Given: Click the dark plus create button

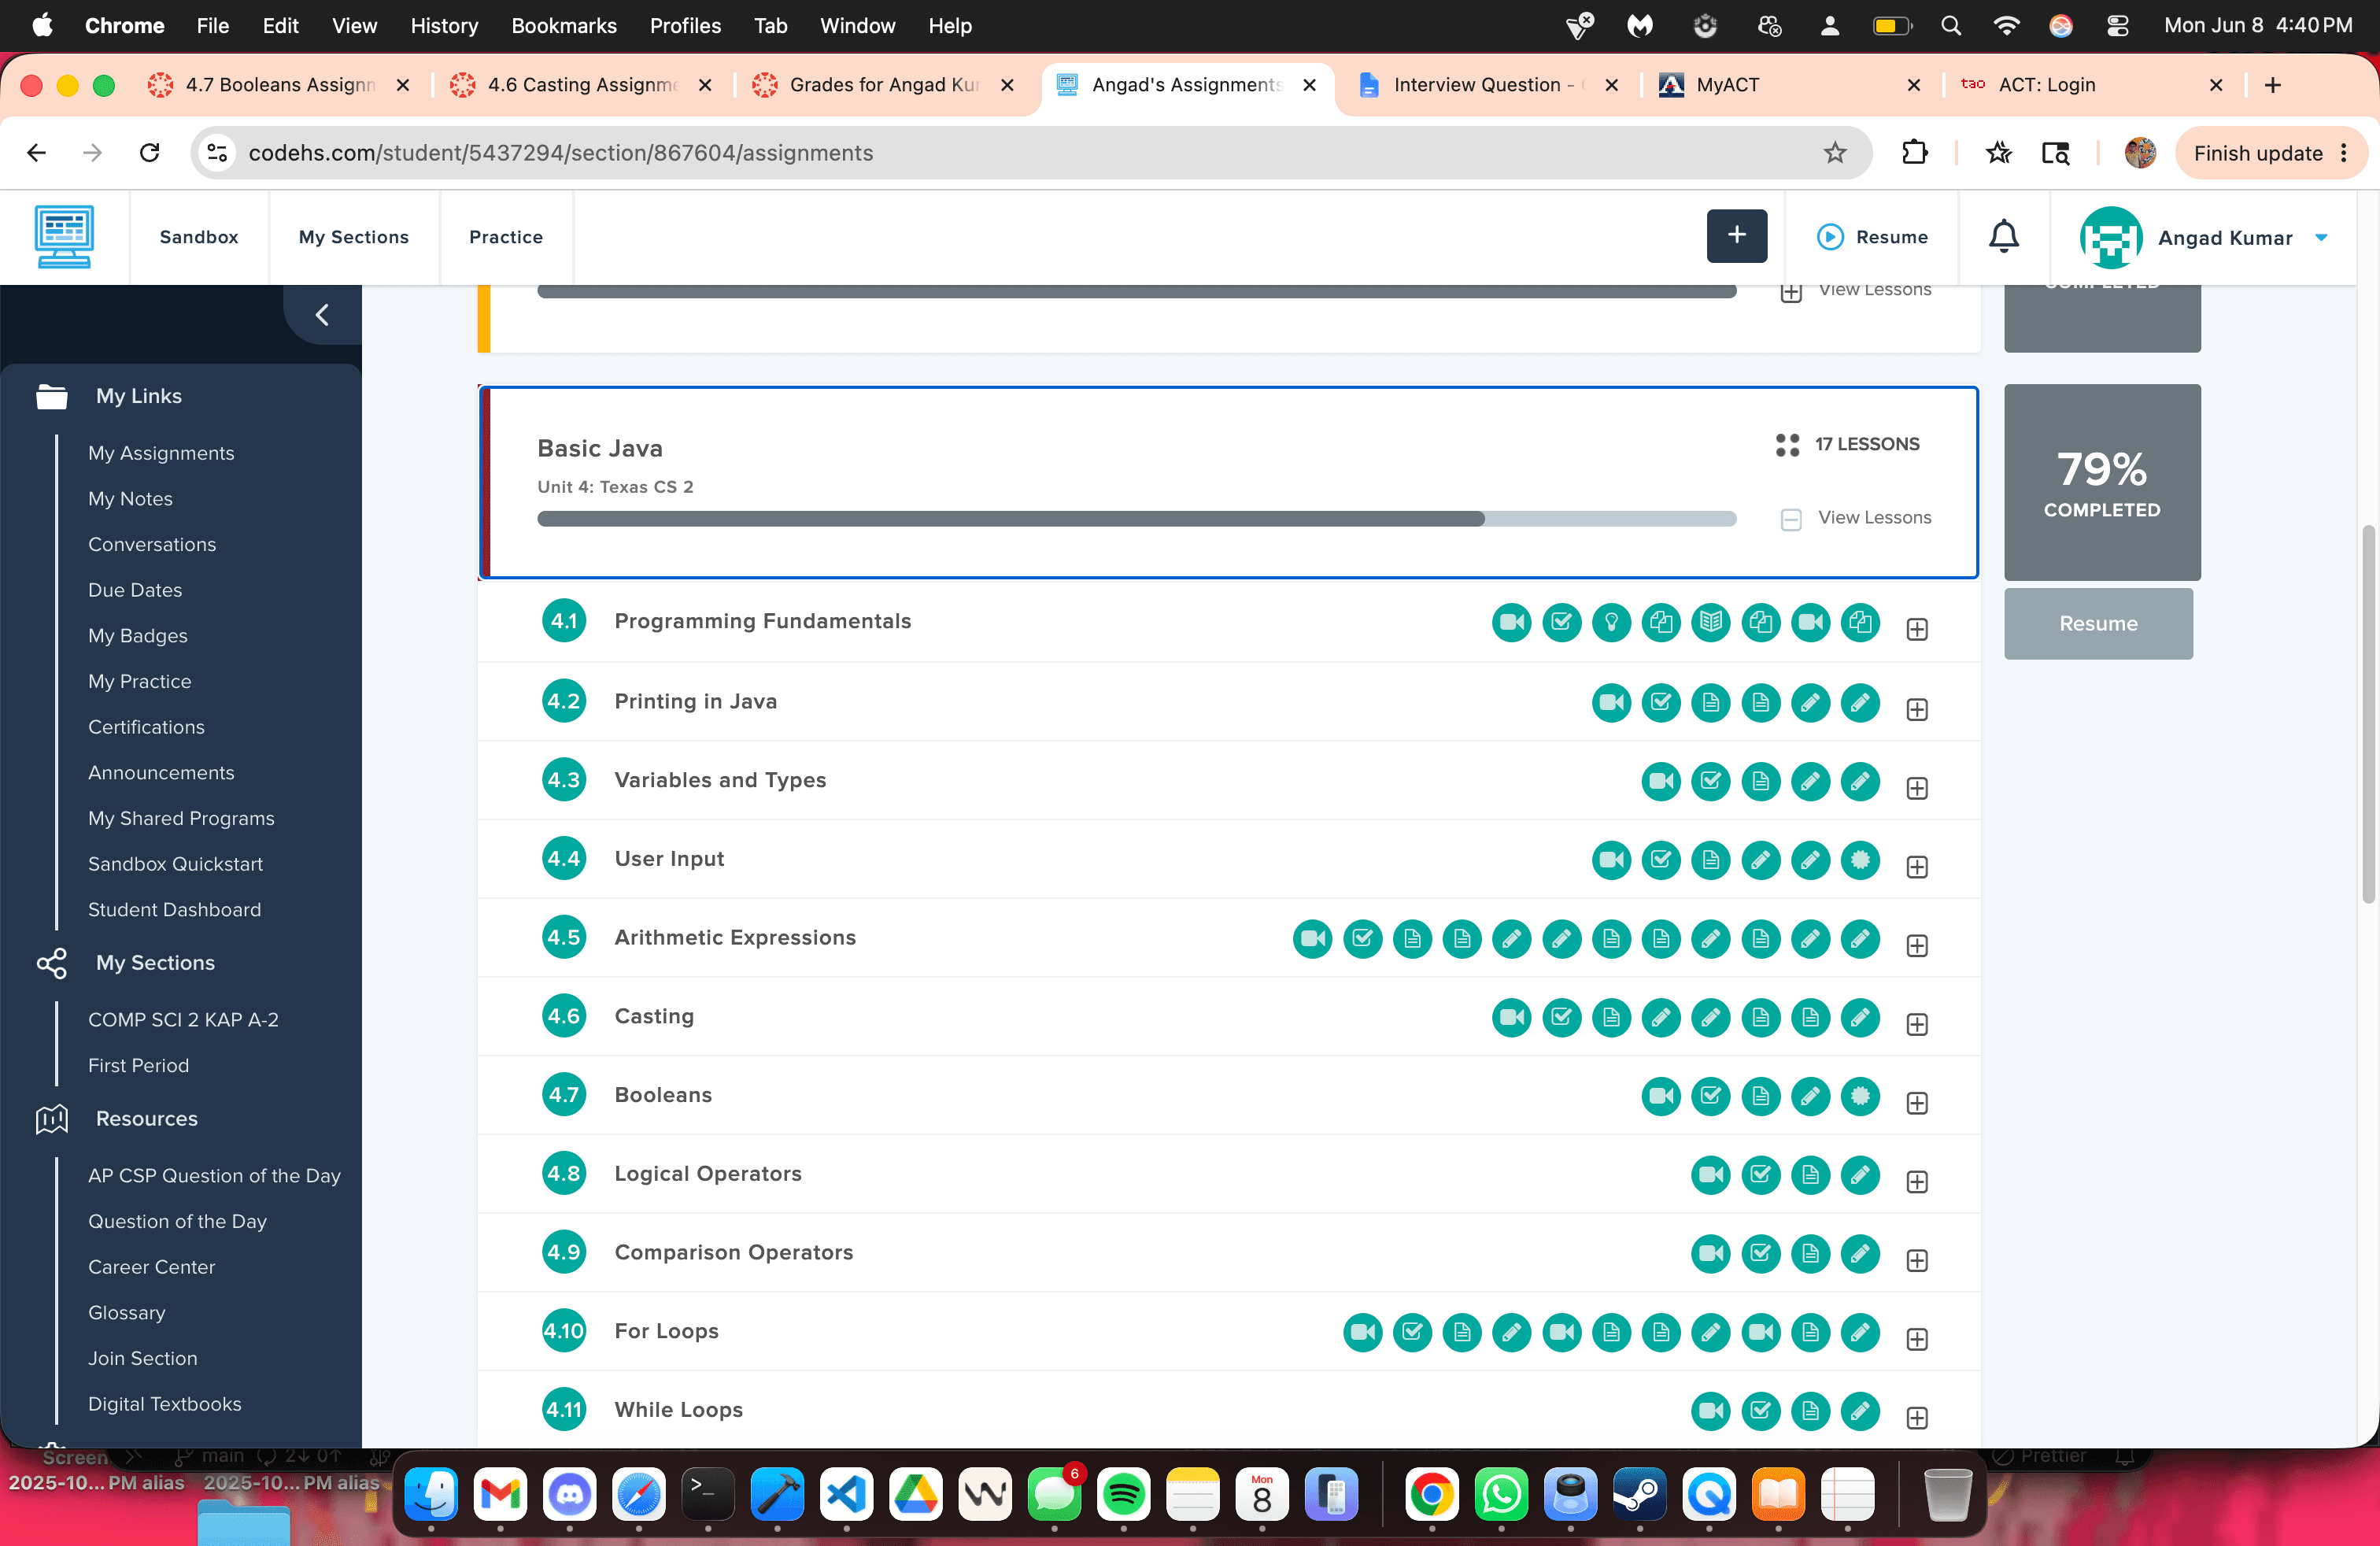Looking at the screenshot, I should tap(1736, 236).
